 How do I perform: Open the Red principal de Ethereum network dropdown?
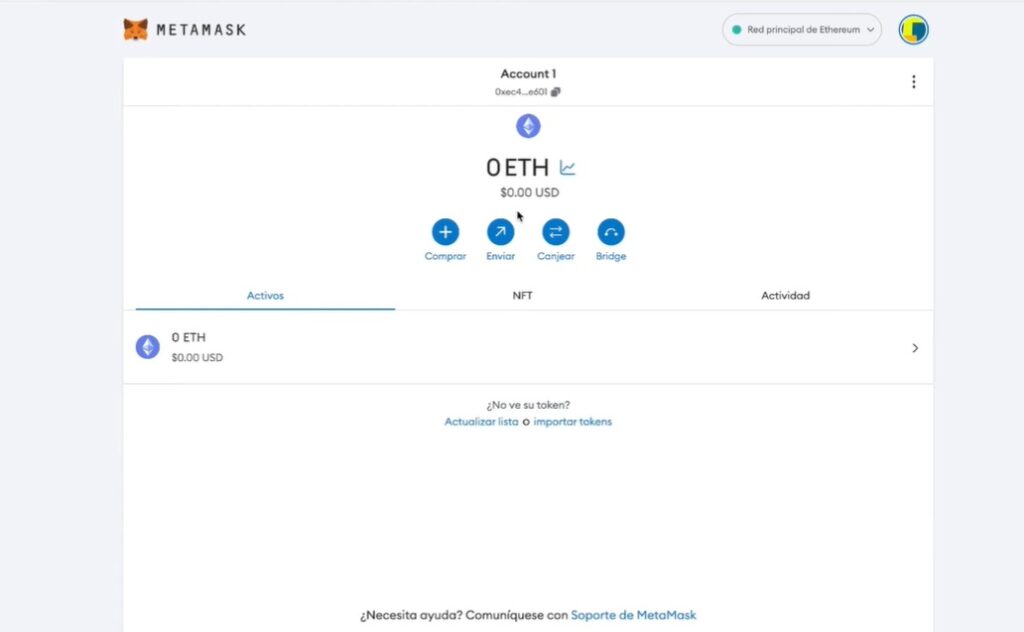[x=801, y=29]
